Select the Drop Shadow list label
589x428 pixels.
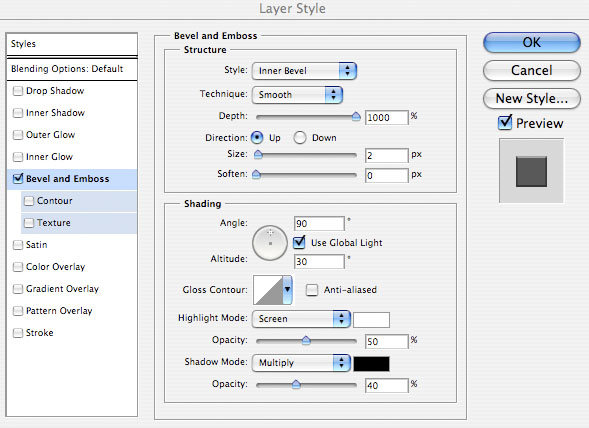tap(55, 91)
